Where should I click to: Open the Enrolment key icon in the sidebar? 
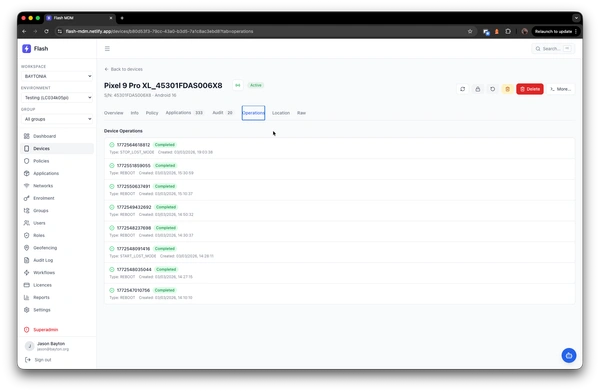click(26, 198)
